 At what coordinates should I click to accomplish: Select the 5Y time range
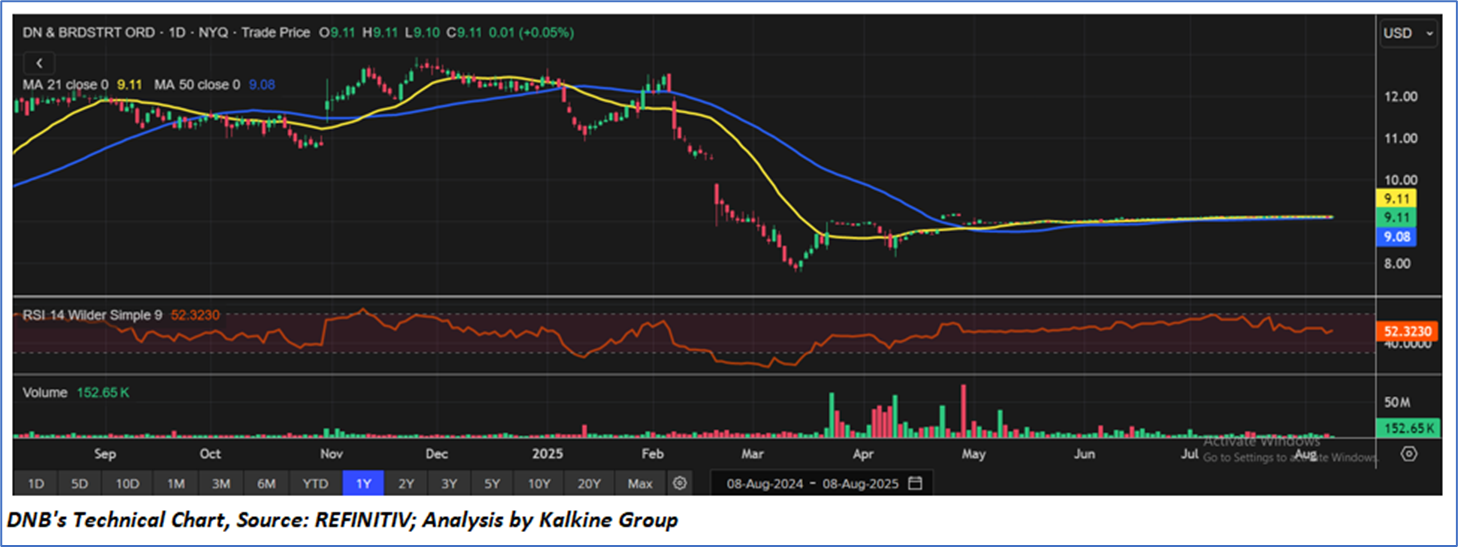click(492, 484)
